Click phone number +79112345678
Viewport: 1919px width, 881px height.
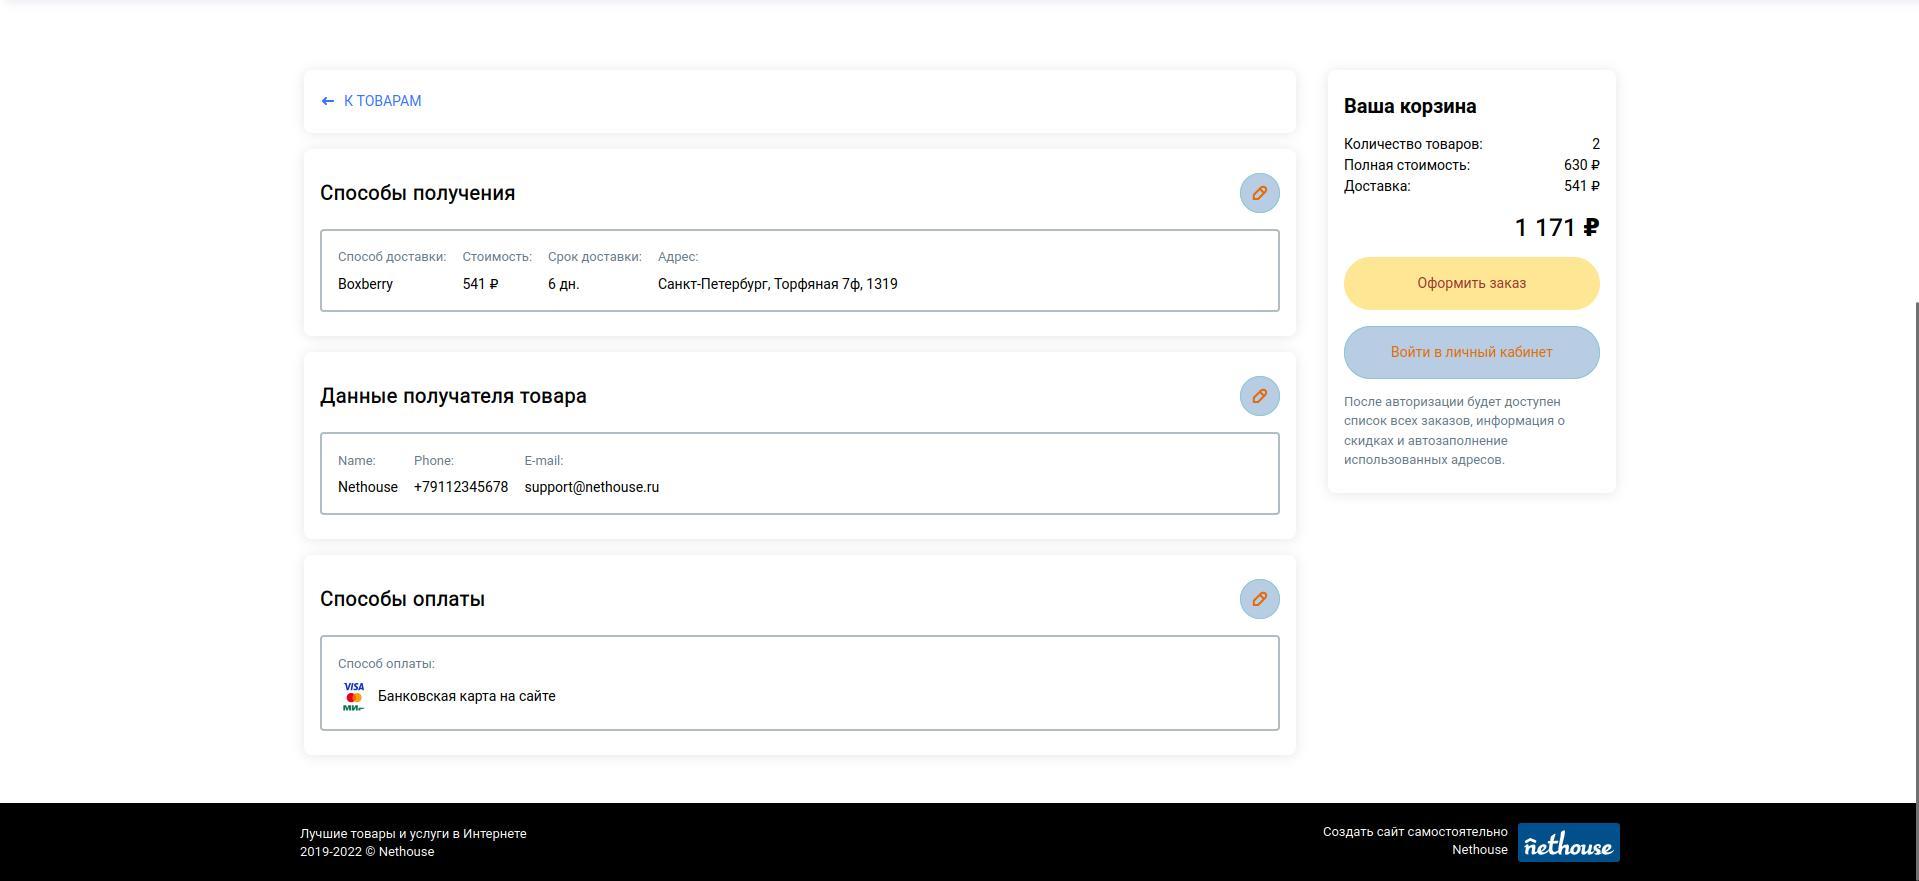pyautogui.click(x=461, y=487)
